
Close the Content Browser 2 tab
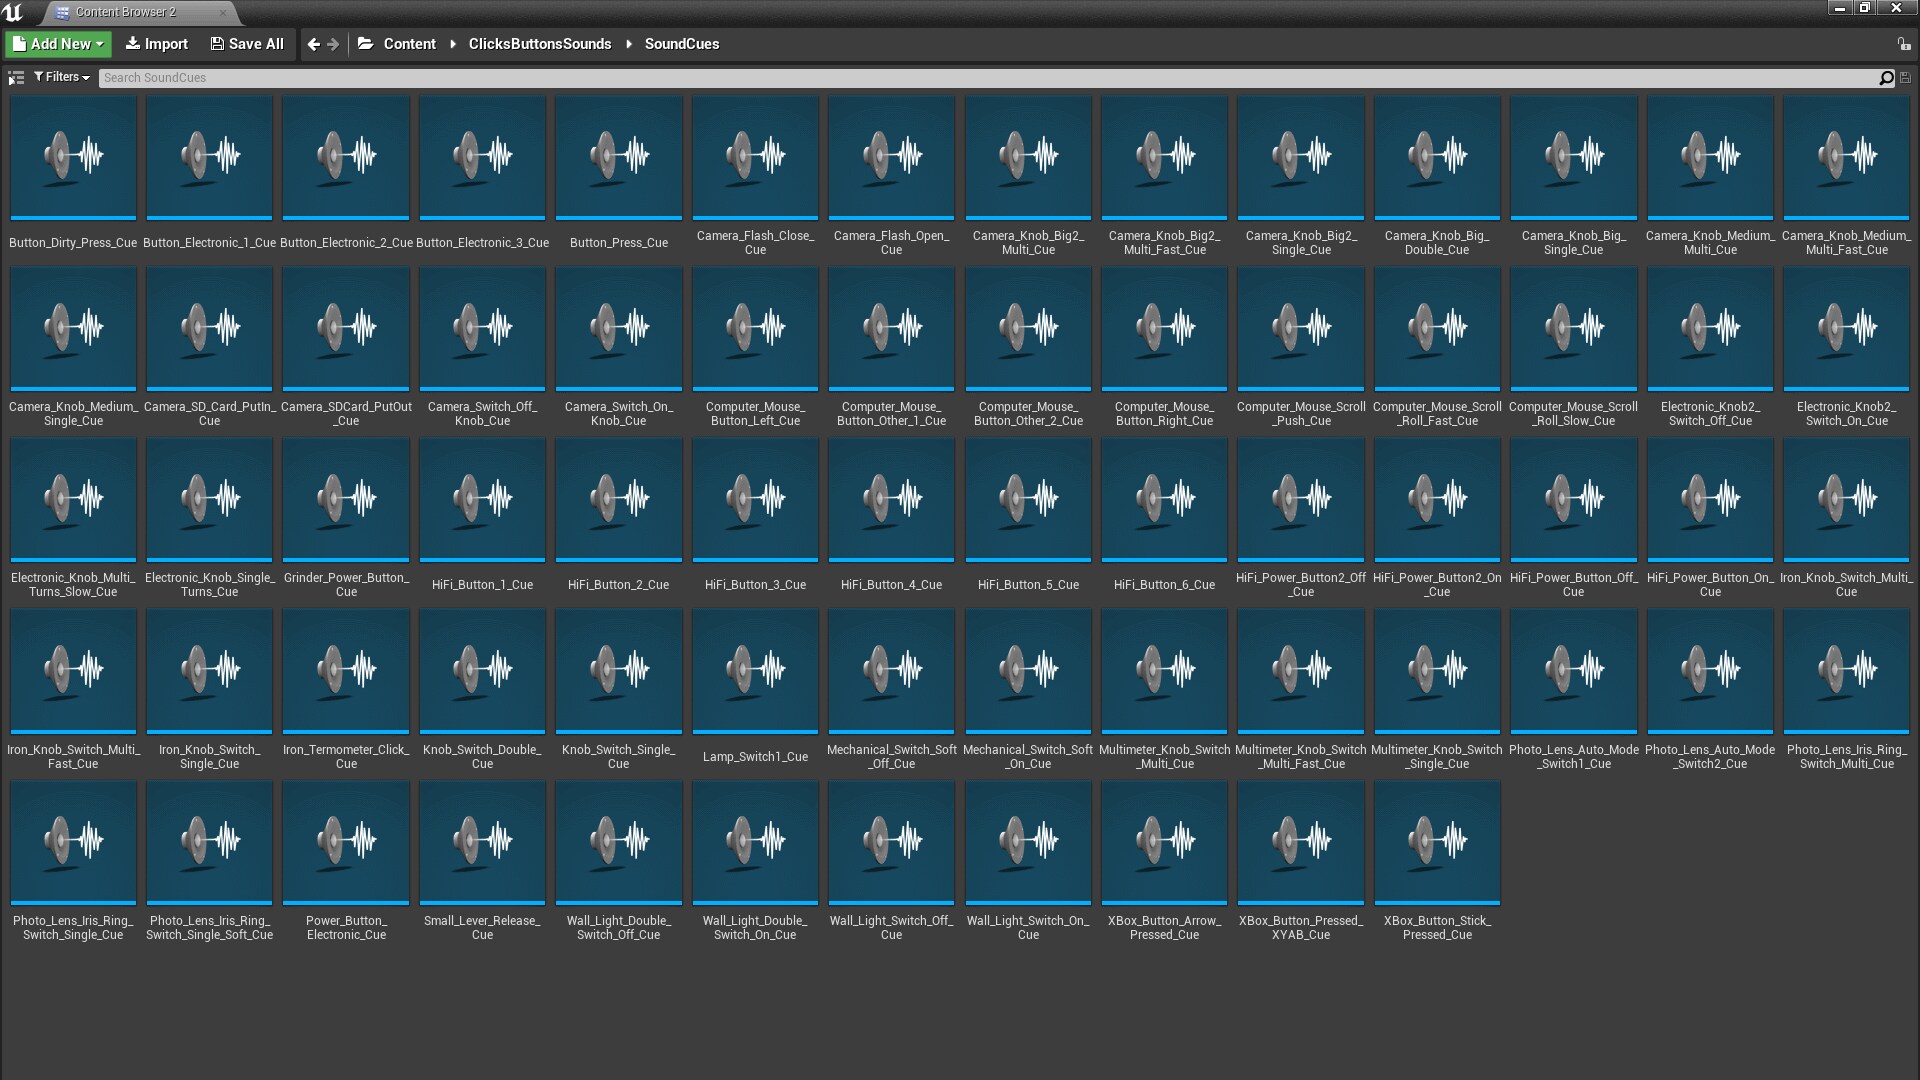point(222,13)
